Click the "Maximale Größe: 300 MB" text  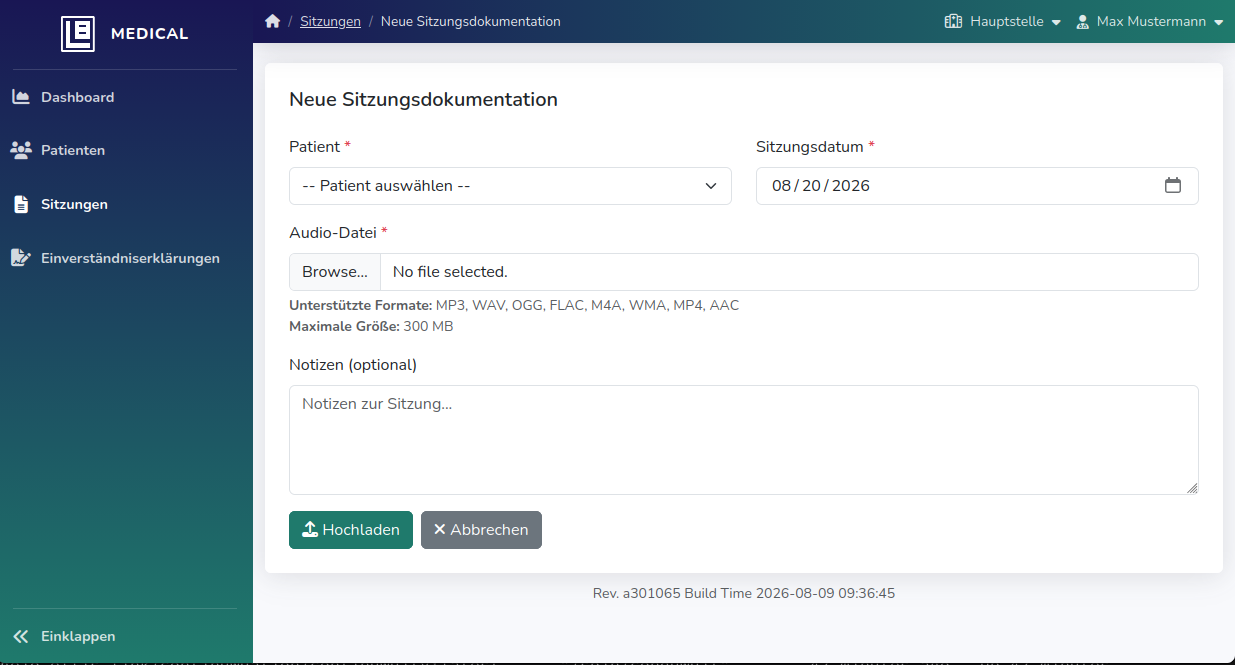tap(371, 326)
